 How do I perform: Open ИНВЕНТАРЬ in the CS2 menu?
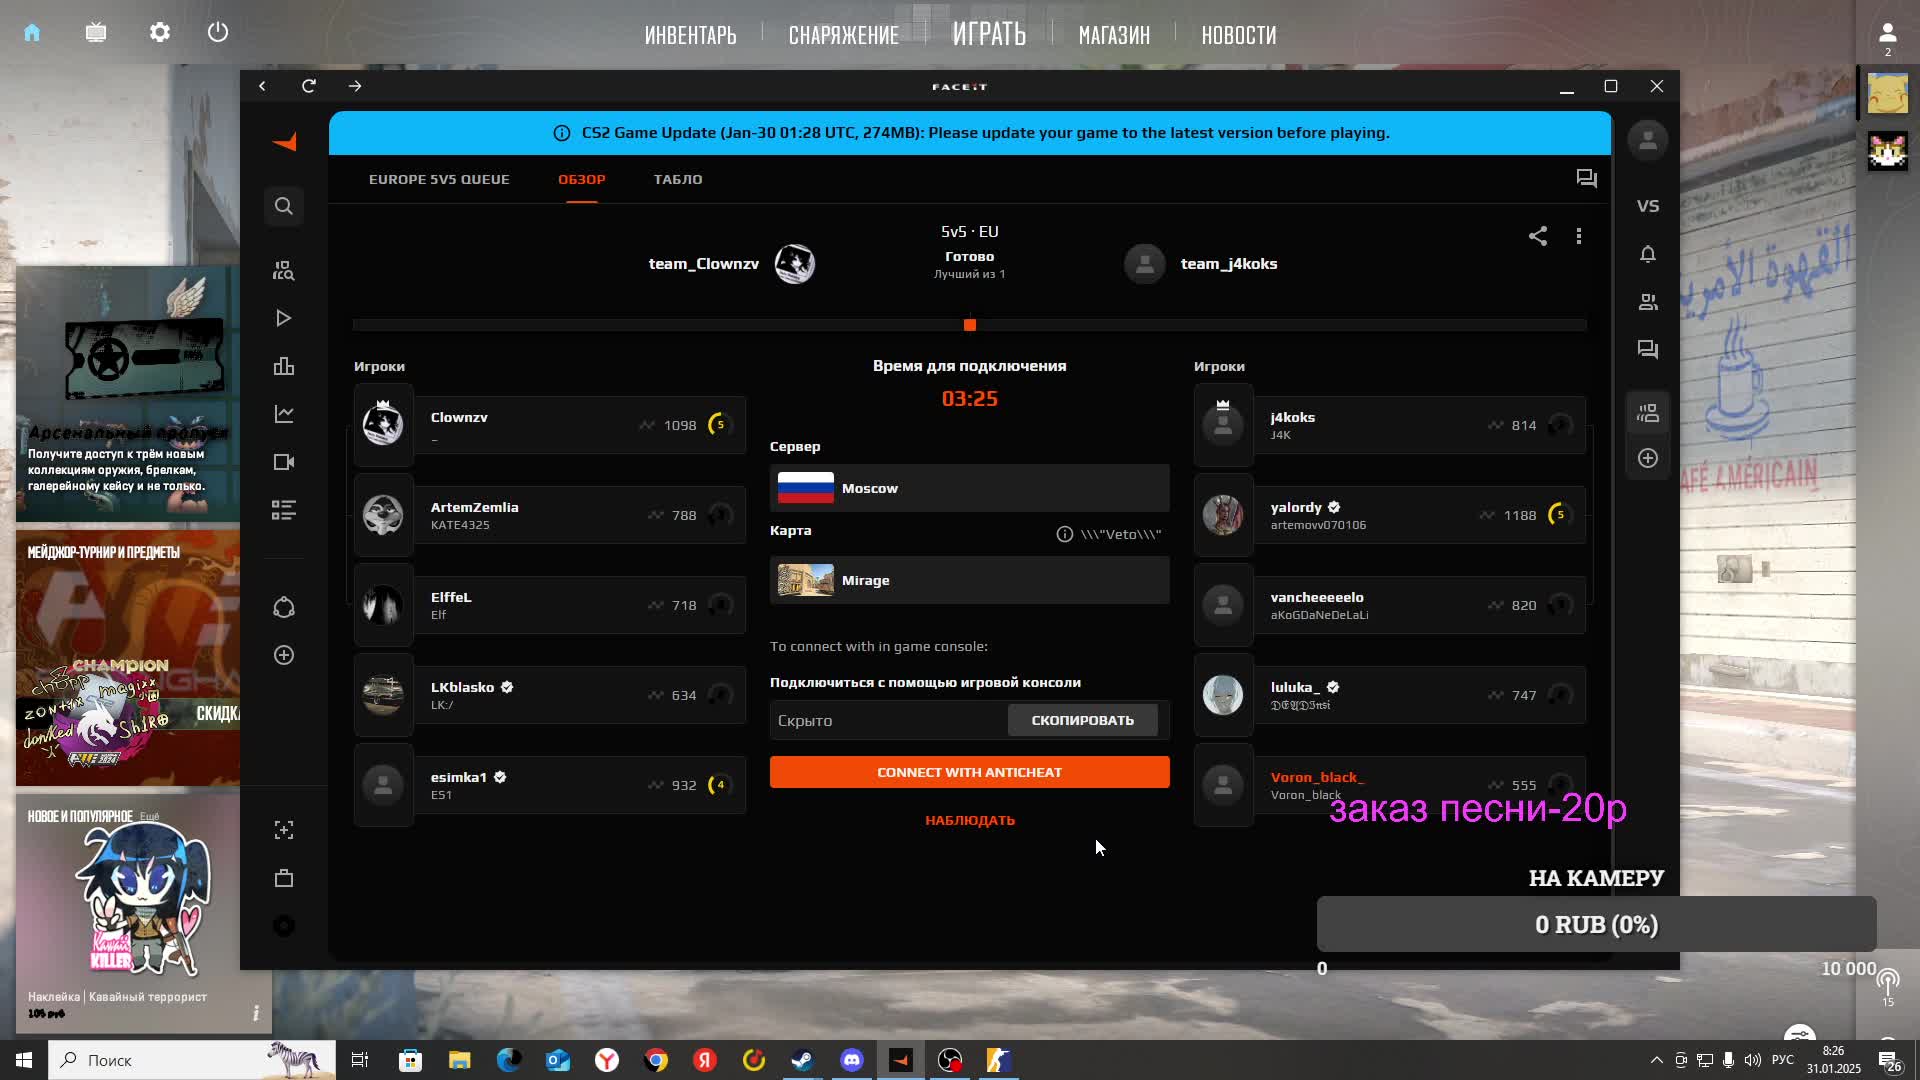coord(690,35)
